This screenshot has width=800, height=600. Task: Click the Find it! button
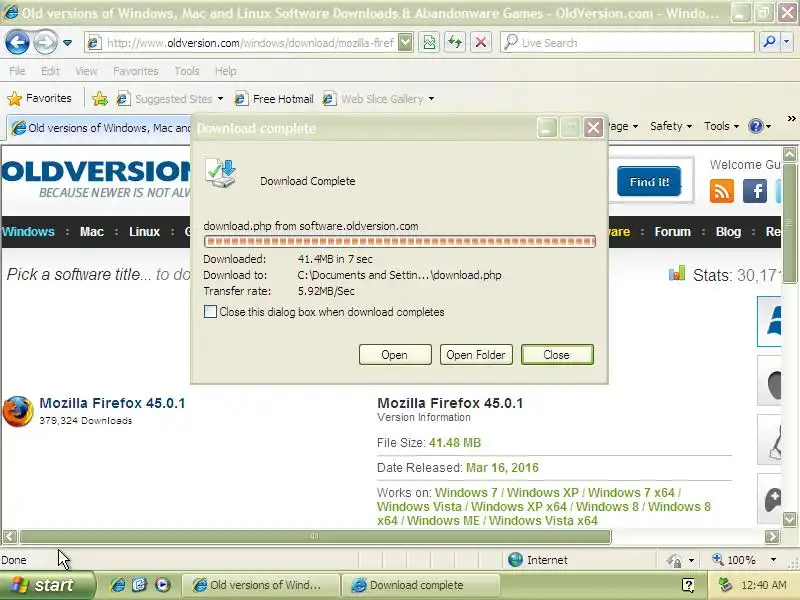point(649,181)
